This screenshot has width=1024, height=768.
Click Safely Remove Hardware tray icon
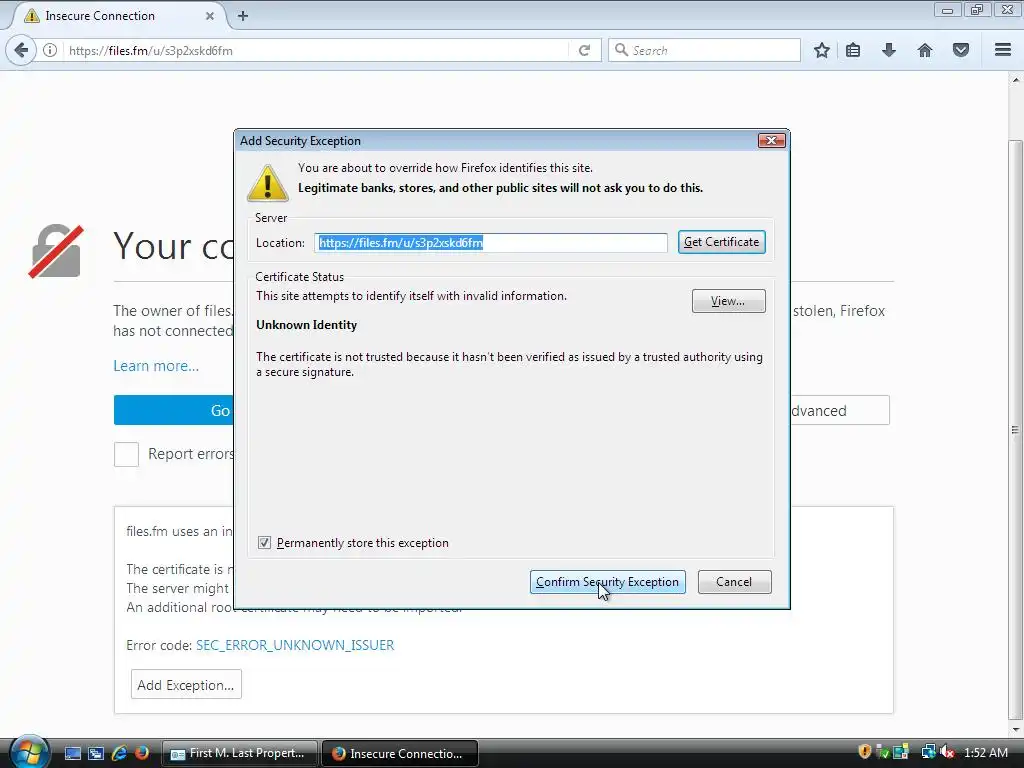pyautogui.click(x=882, y=752)
